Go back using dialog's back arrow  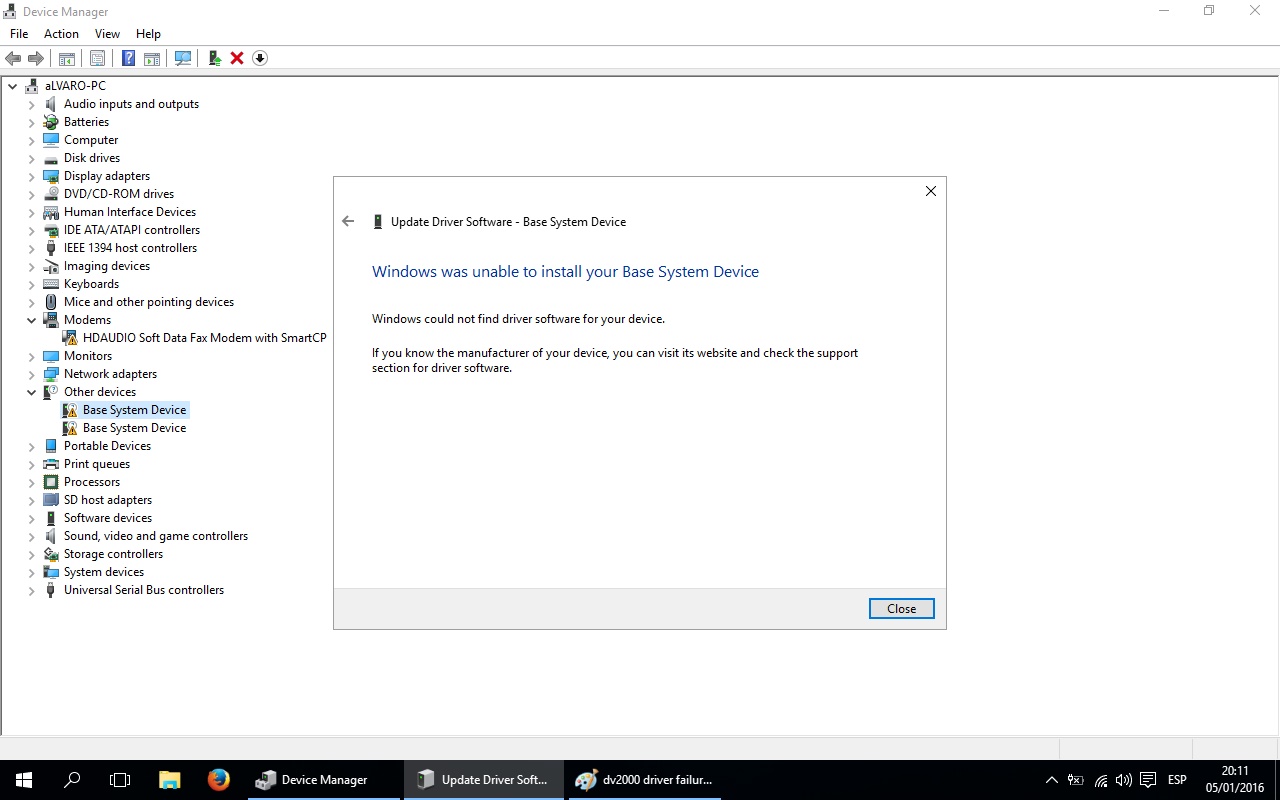click(348, 221)
